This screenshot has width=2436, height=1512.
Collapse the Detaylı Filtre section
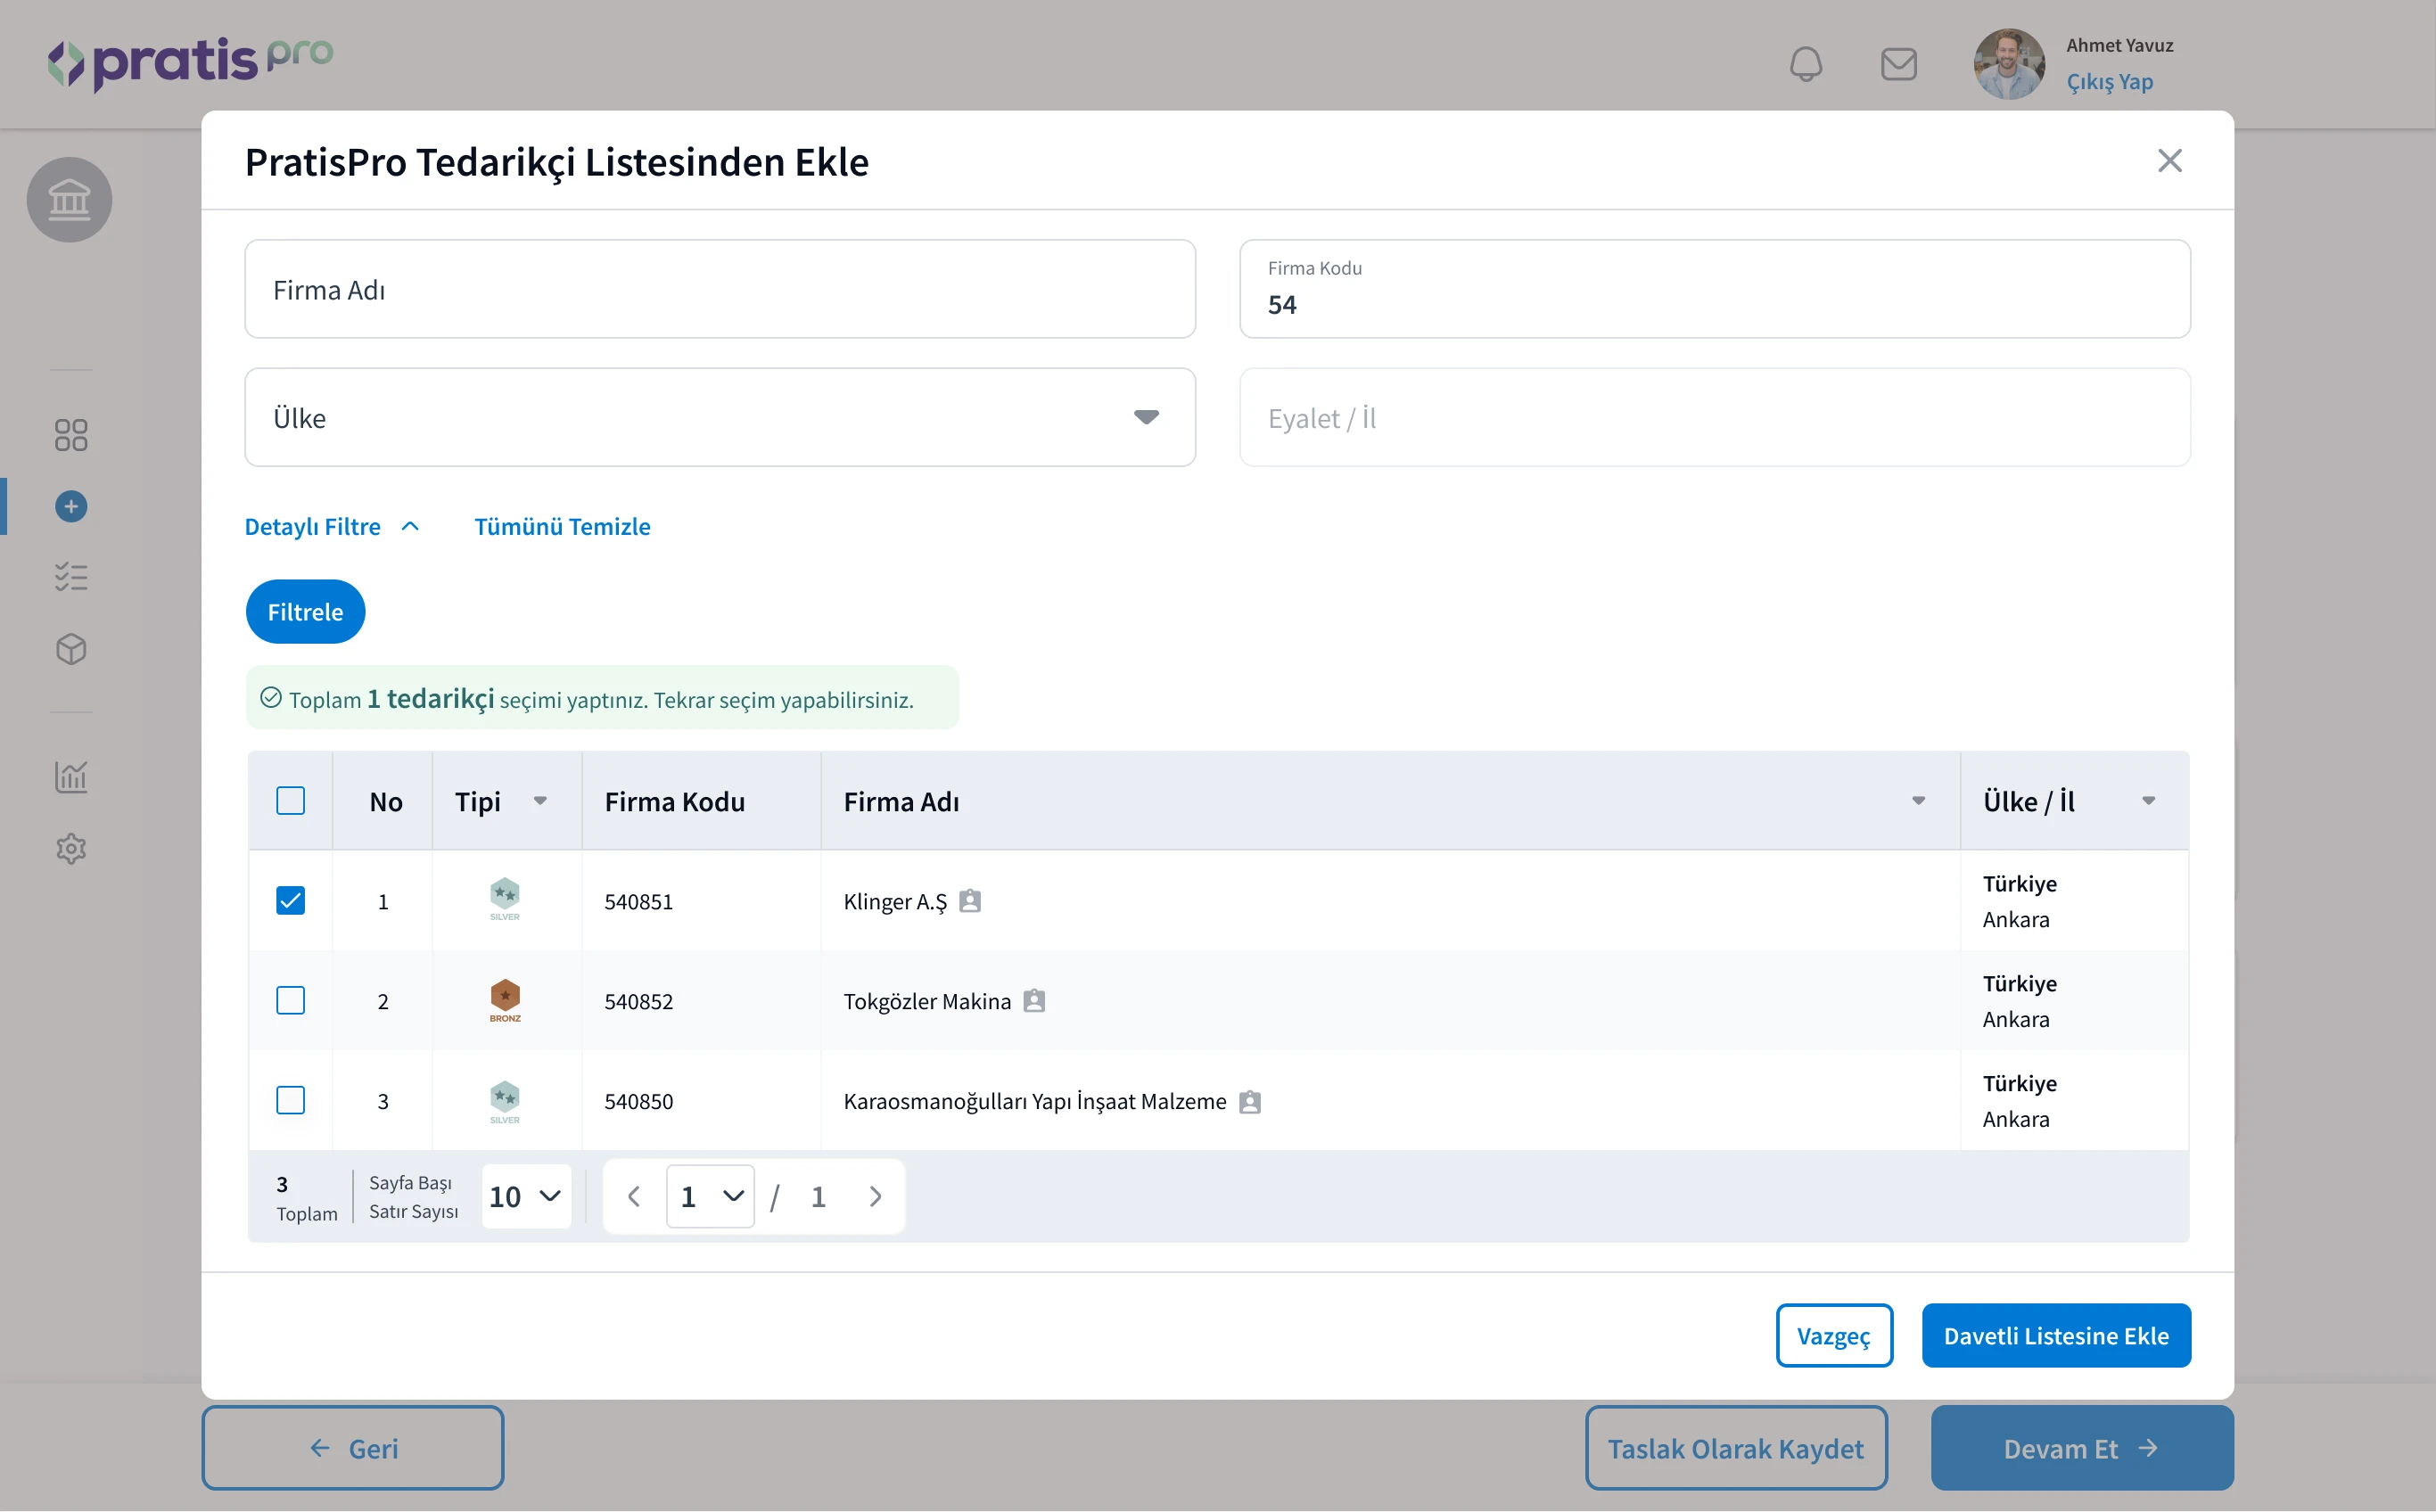(x=332, y=526)
